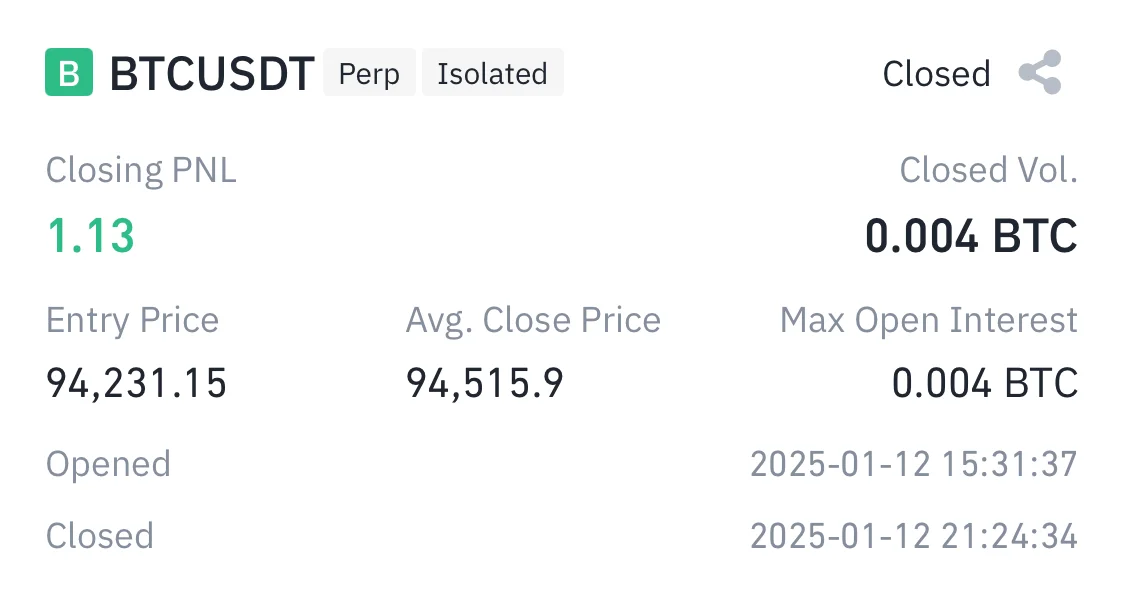This screenshot has height=593, width=1125.
Task: Click the 0.004 BTC max open interest value
Action: point(984,383)
